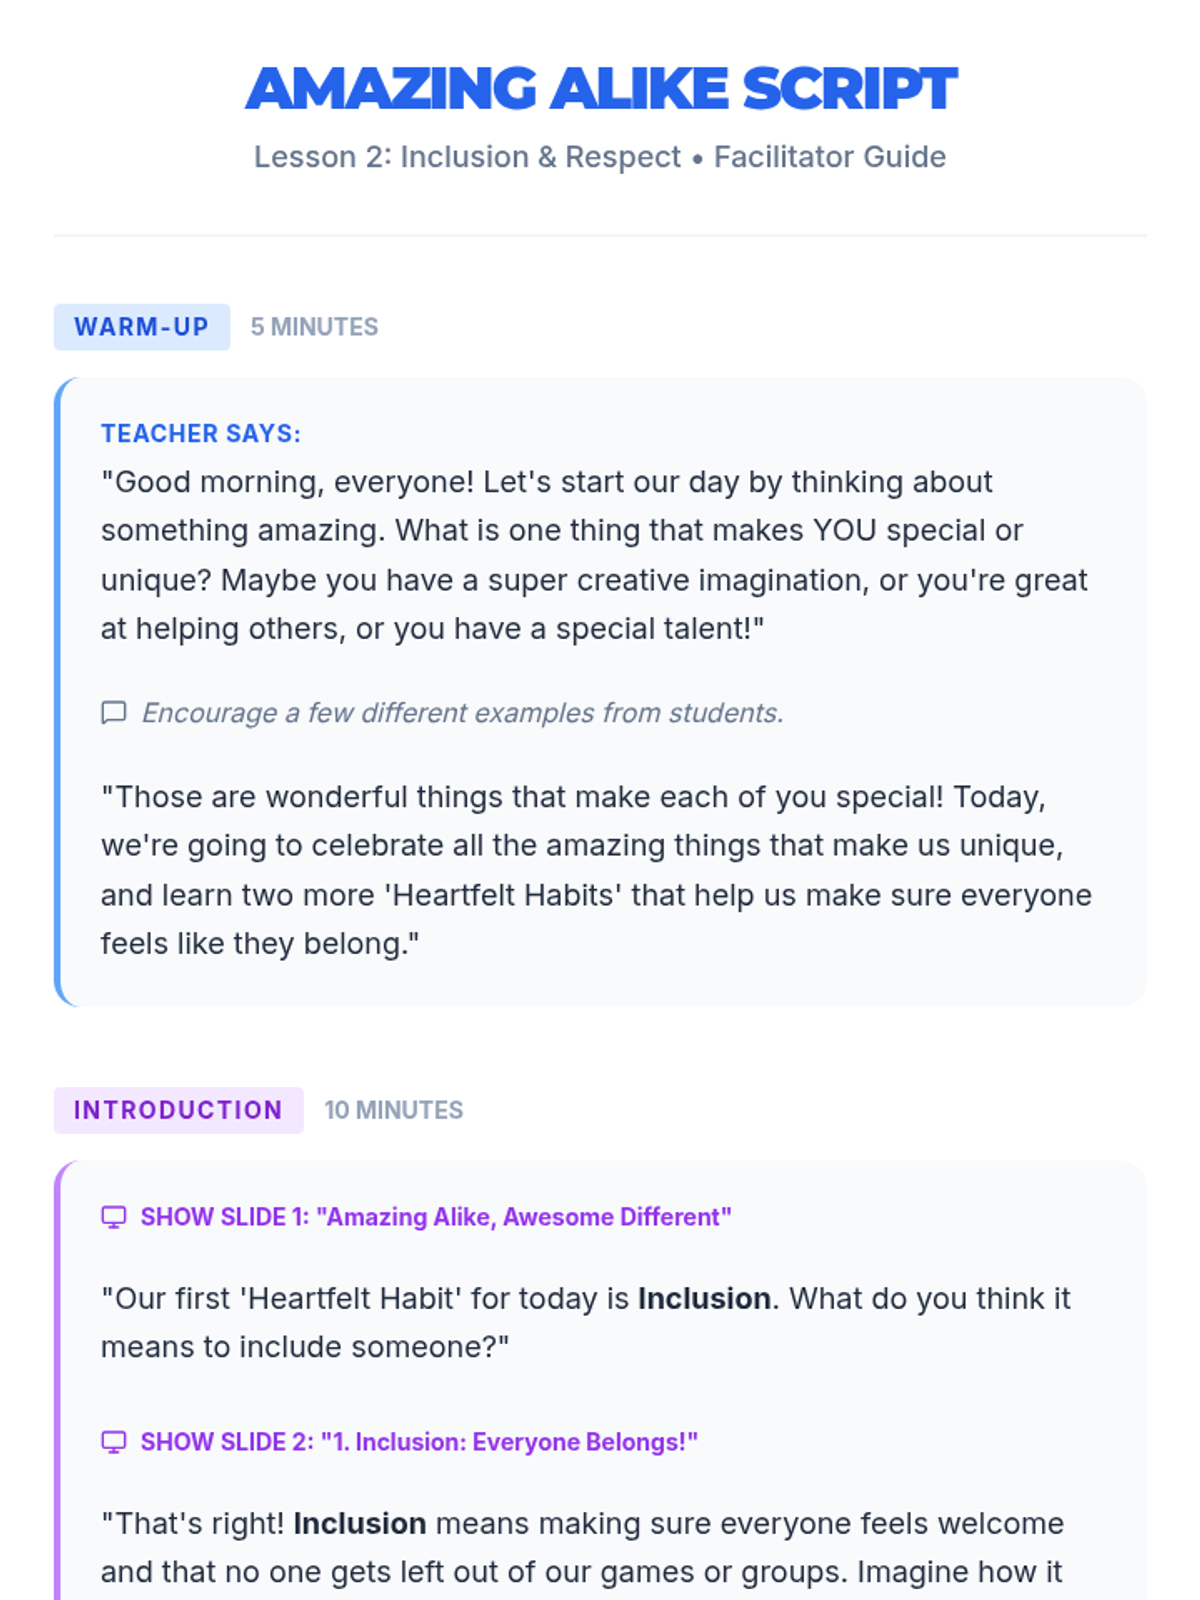1200x1600 pixels.
Task: Click Show Slide 2 Inclusion Everyone Belongs label
Action: [x=418, y=1442]
